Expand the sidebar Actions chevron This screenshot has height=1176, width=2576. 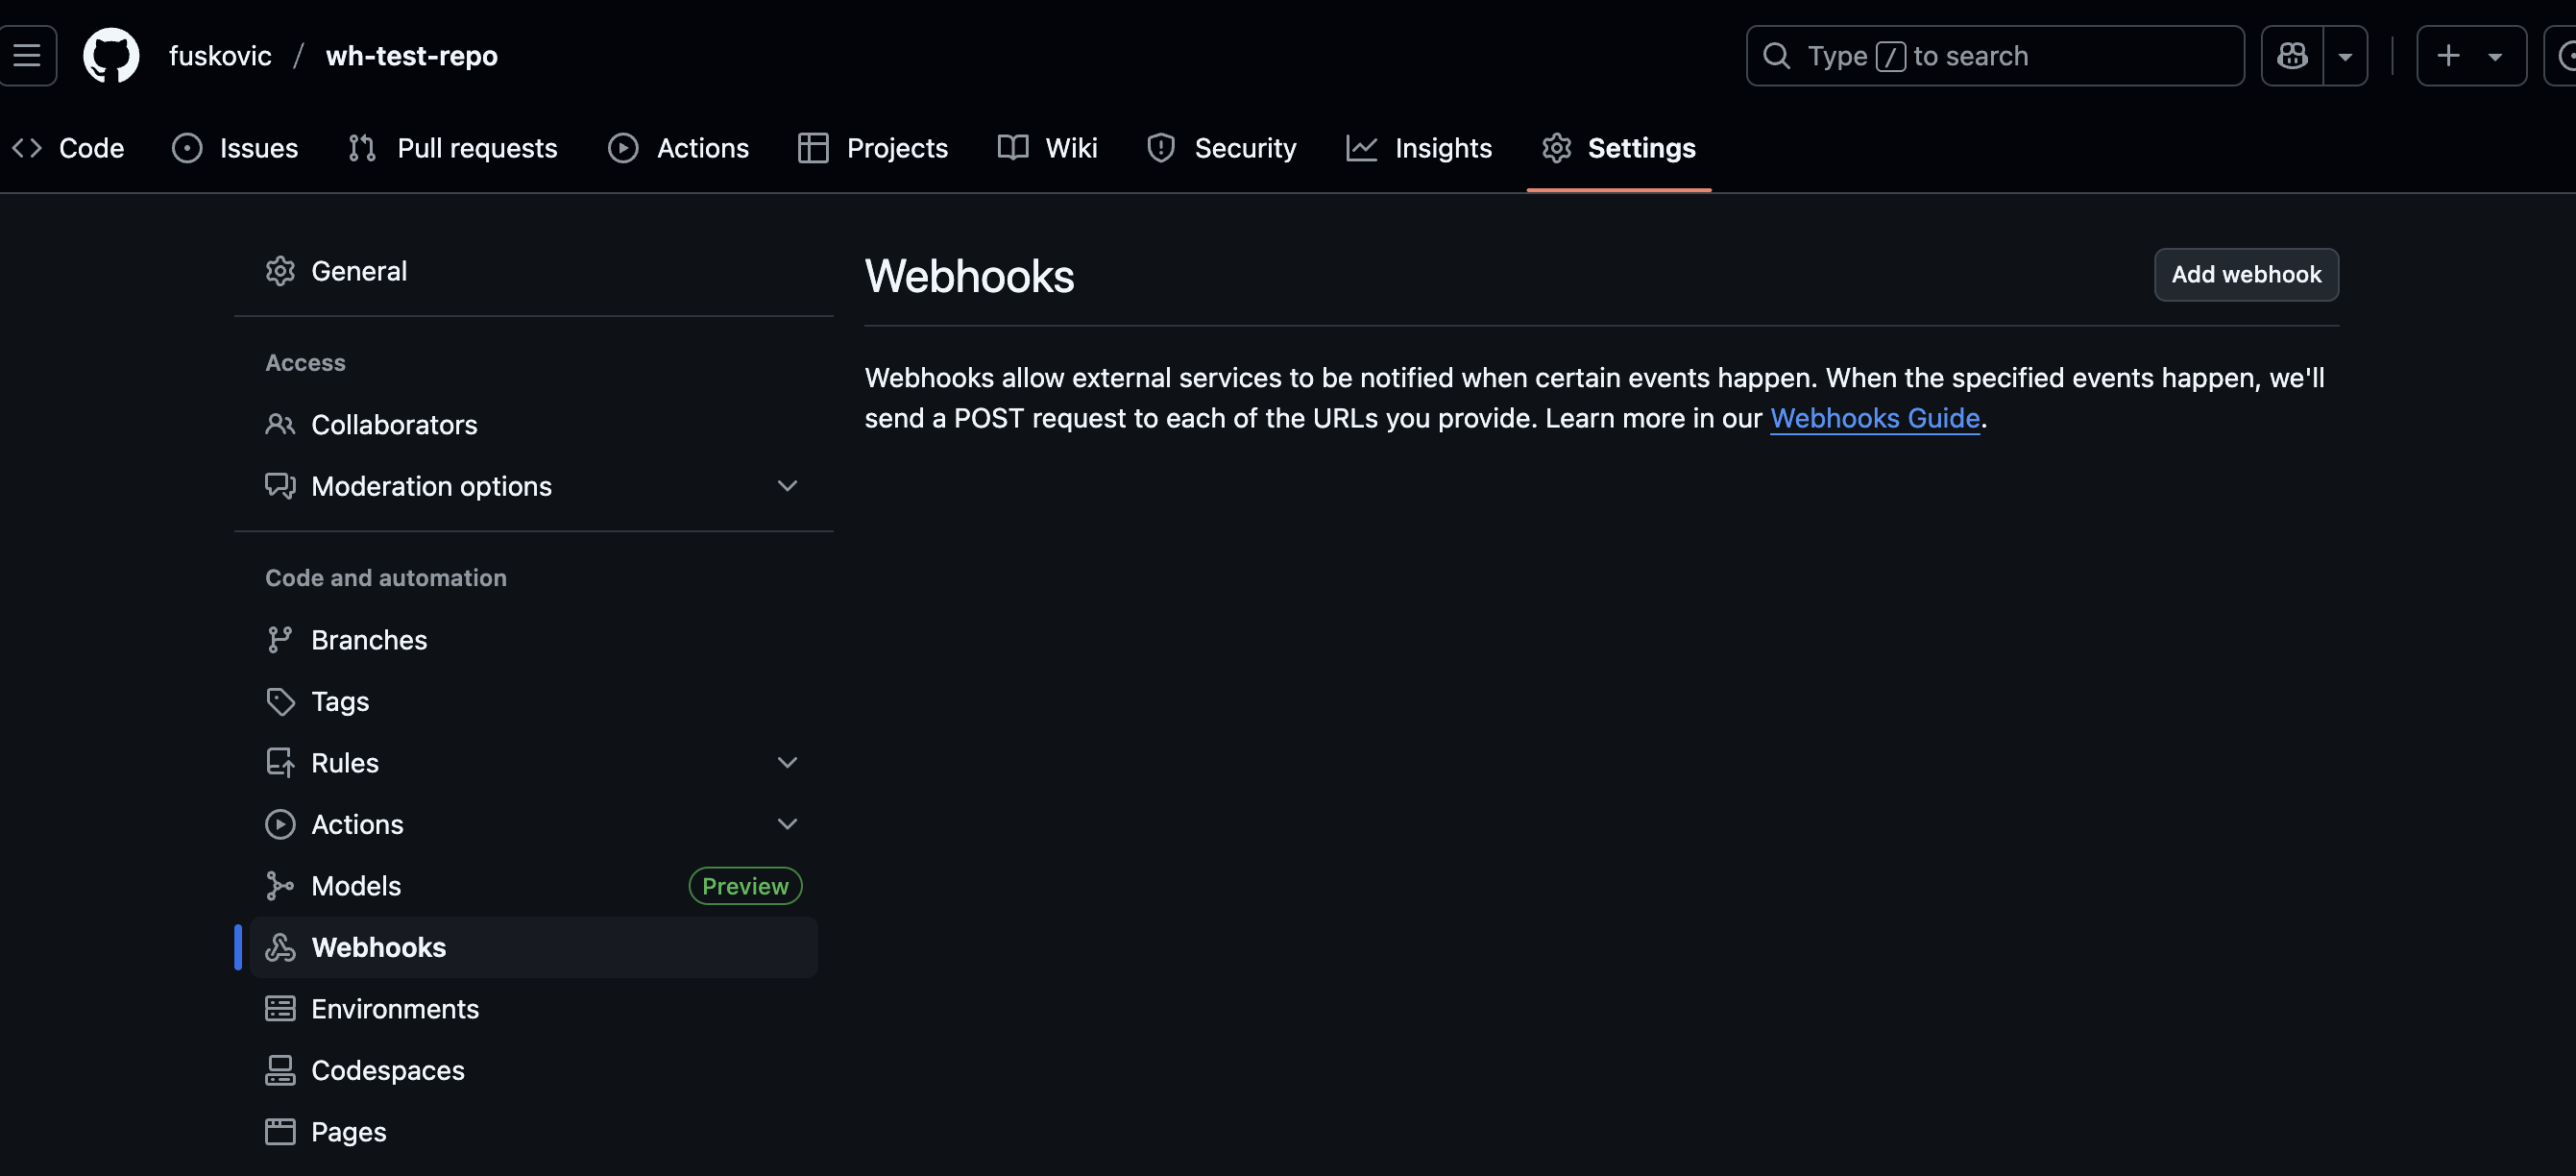[787, 824]
